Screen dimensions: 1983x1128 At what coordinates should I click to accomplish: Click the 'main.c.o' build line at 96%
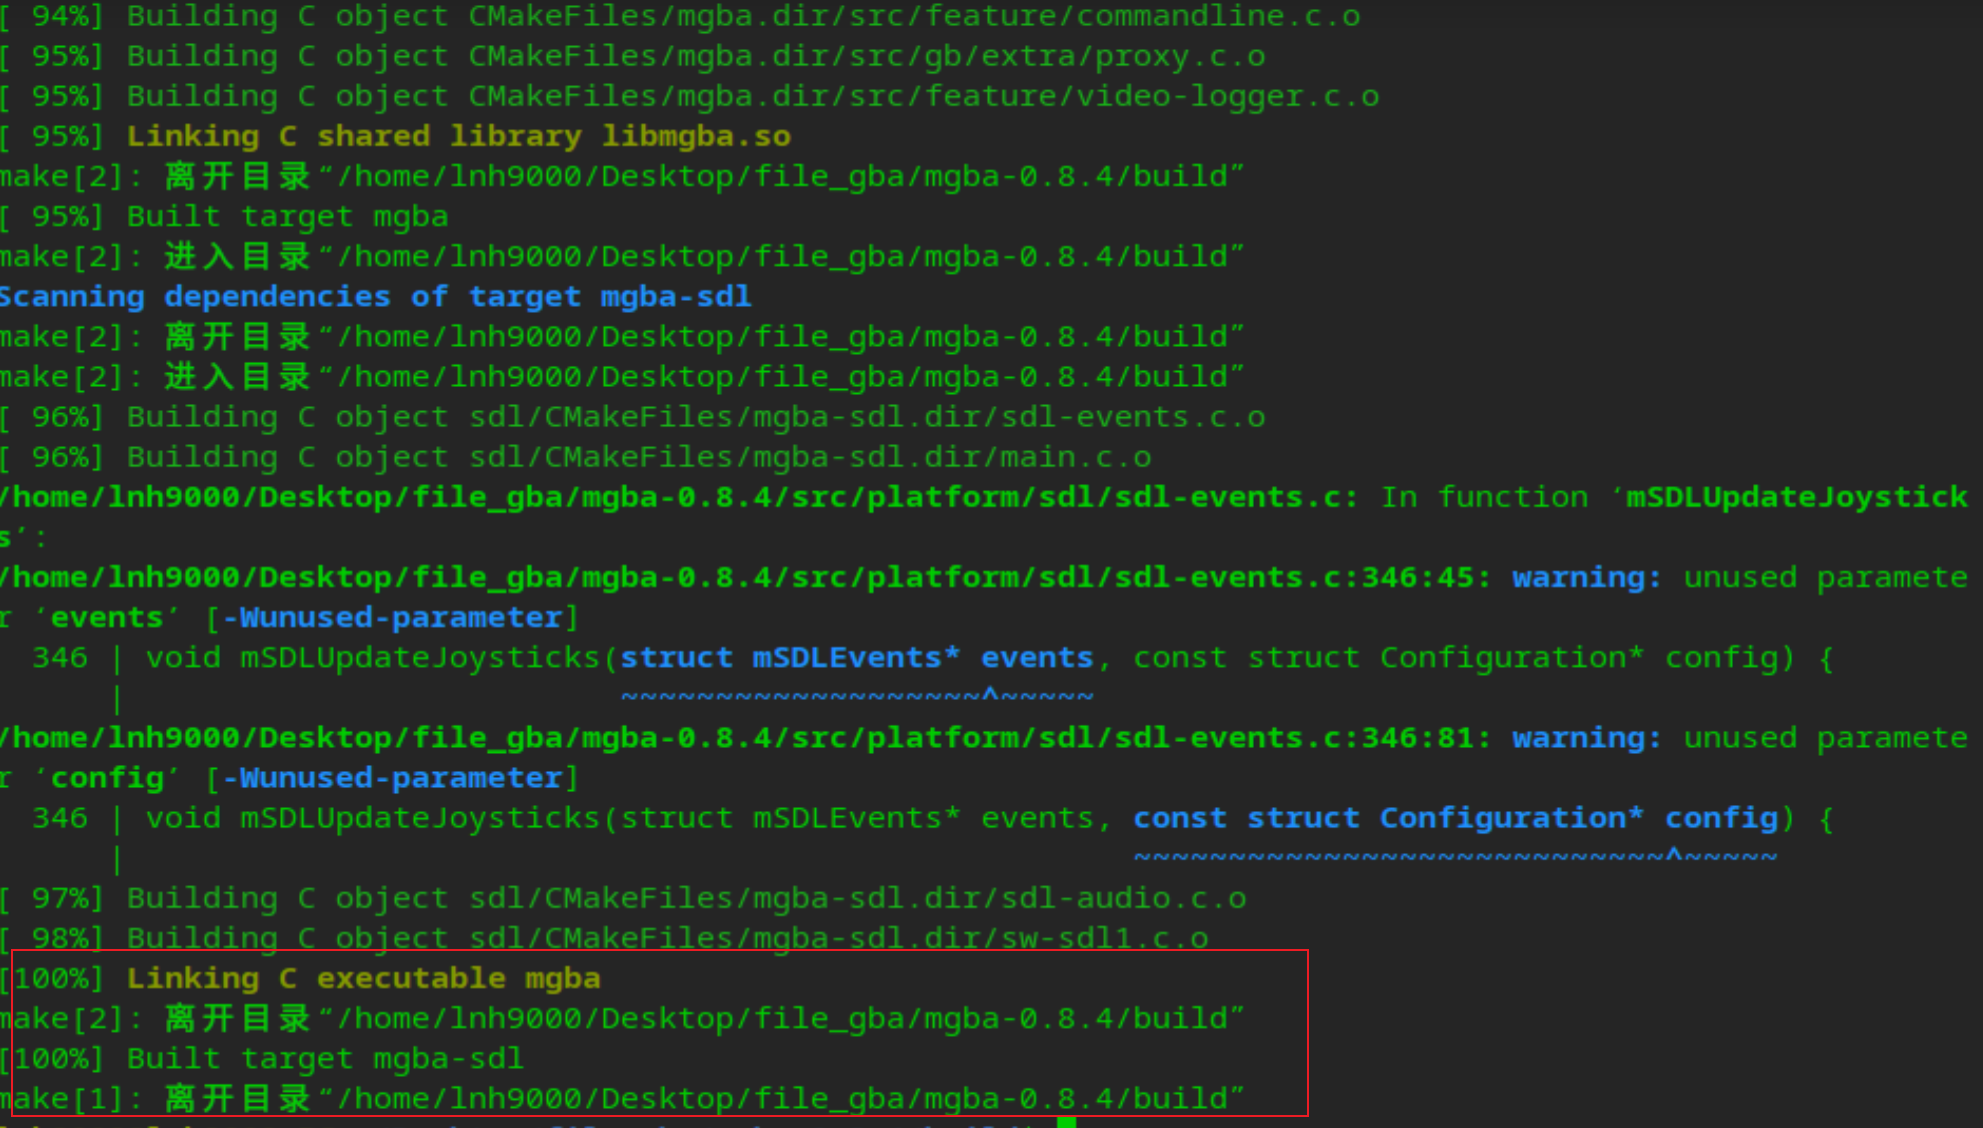(576, 457)
